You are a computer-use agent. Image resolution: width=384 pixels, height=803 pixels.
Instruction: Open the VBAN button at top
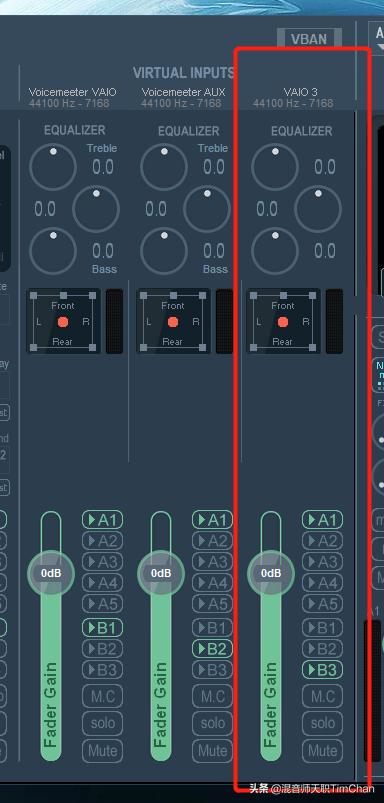click(x=309, y=39)
